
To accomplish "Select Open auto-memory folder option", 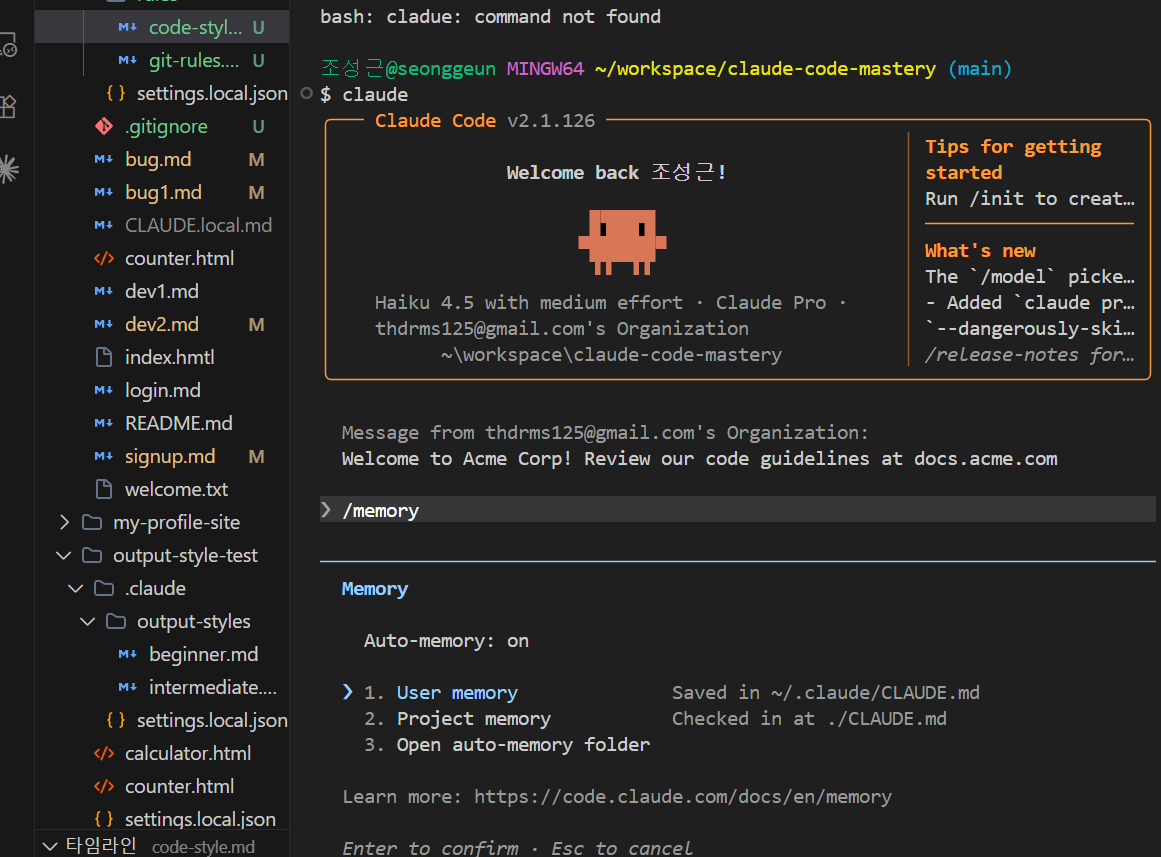I will pyautogui.click(x=523, y=744).
